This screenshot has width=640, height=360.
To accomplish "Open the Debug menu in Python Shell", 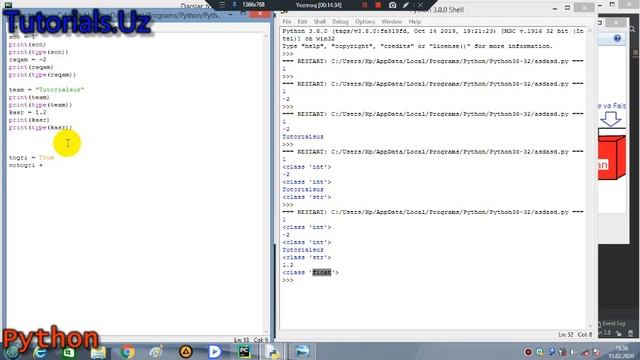I will [340, 22].
